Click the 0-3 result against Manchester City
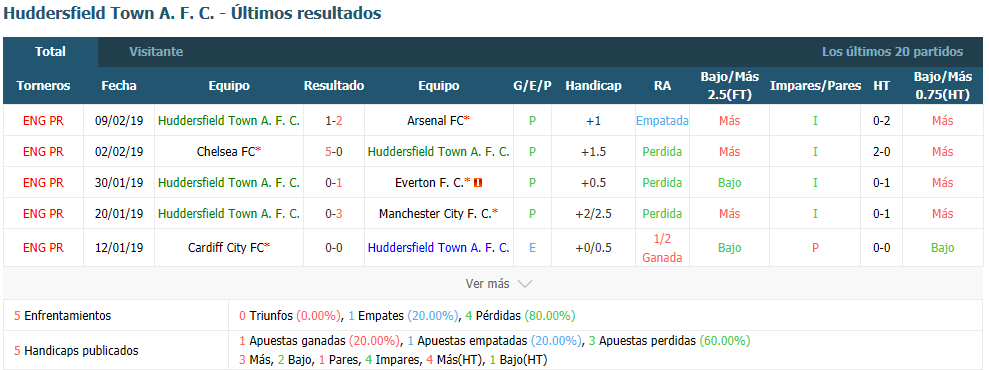Screen dimensions: 989x370 coord(334,214)
